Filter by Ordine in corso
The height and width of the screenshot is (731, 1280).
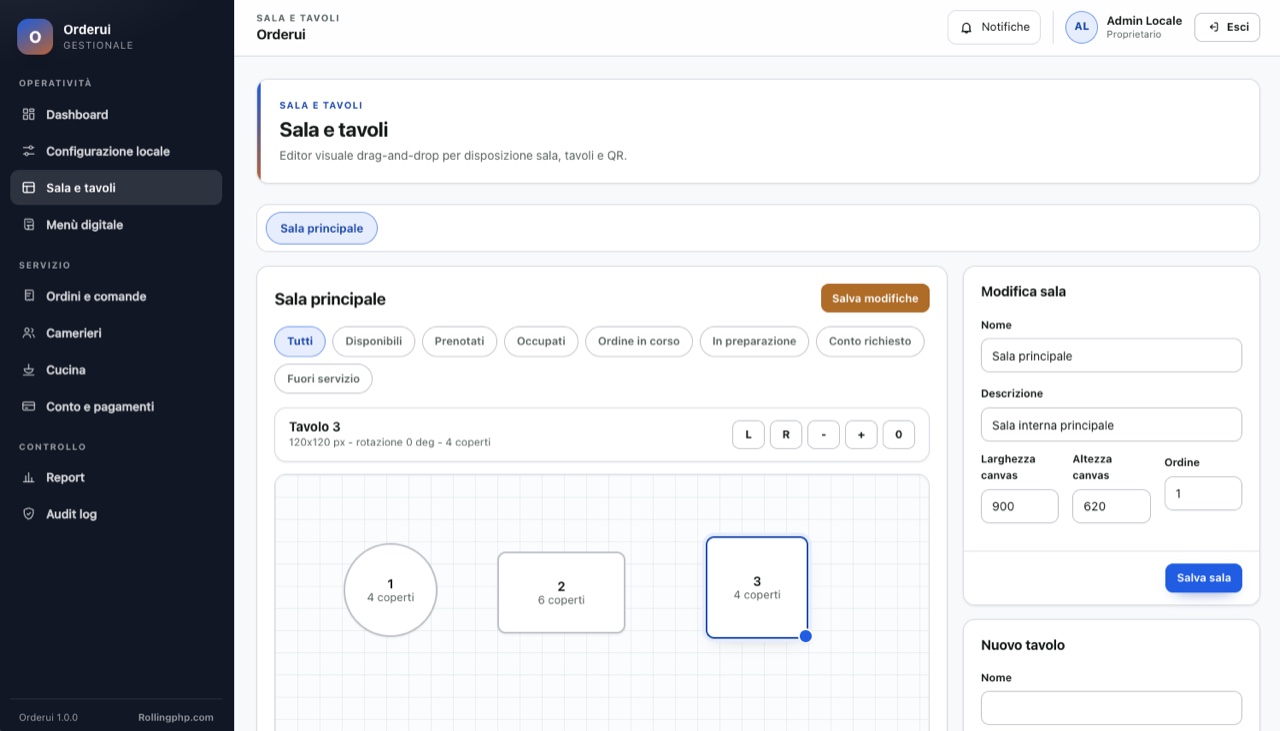pos(639,341)
